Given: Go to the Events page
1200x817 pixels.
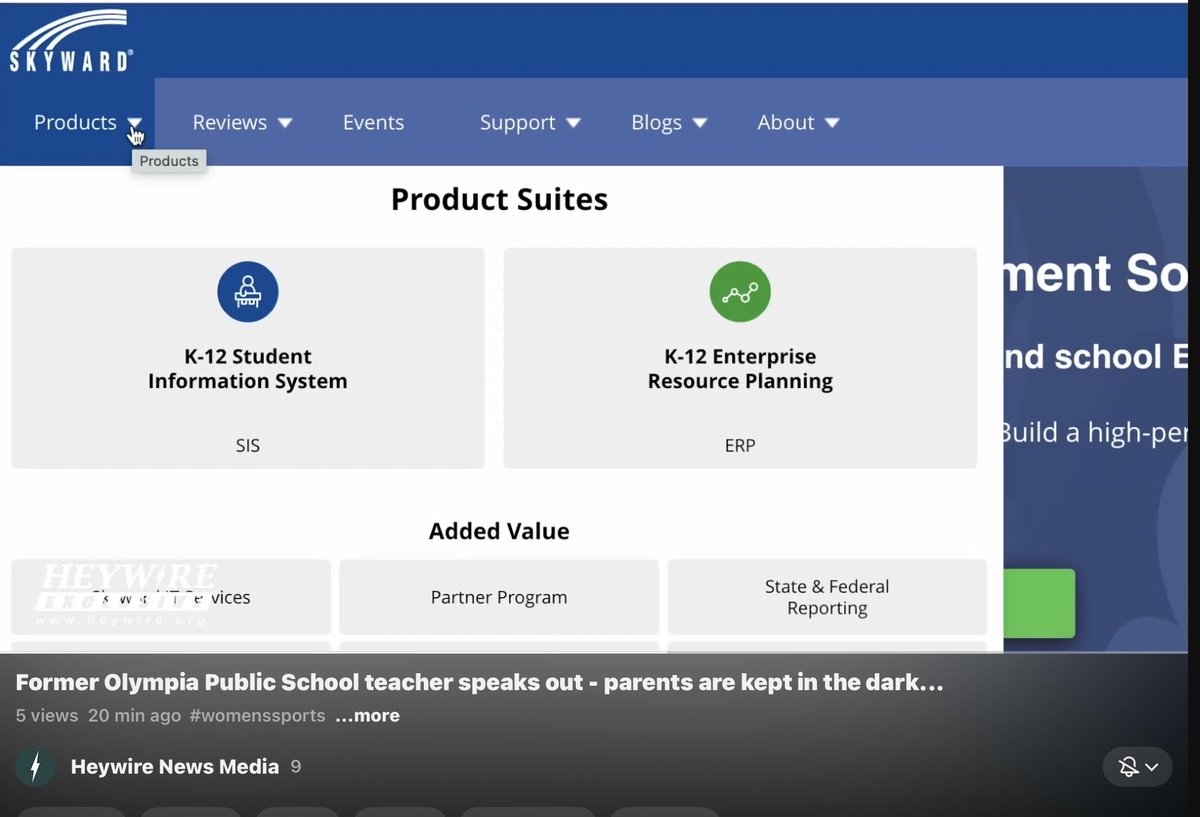Looking at the screenshot, I should click(x=373, y=122).
